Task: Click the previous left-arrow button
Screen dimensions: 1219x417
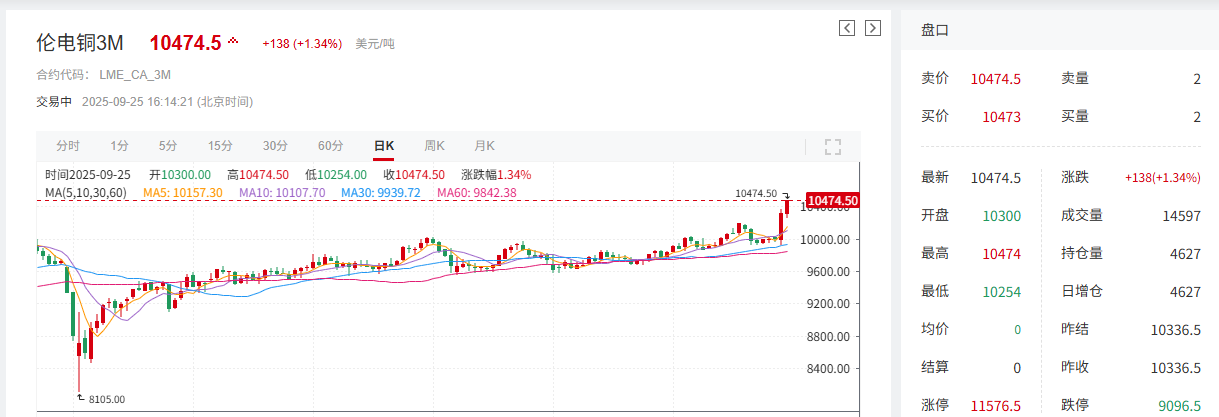Action: [847, 28]
